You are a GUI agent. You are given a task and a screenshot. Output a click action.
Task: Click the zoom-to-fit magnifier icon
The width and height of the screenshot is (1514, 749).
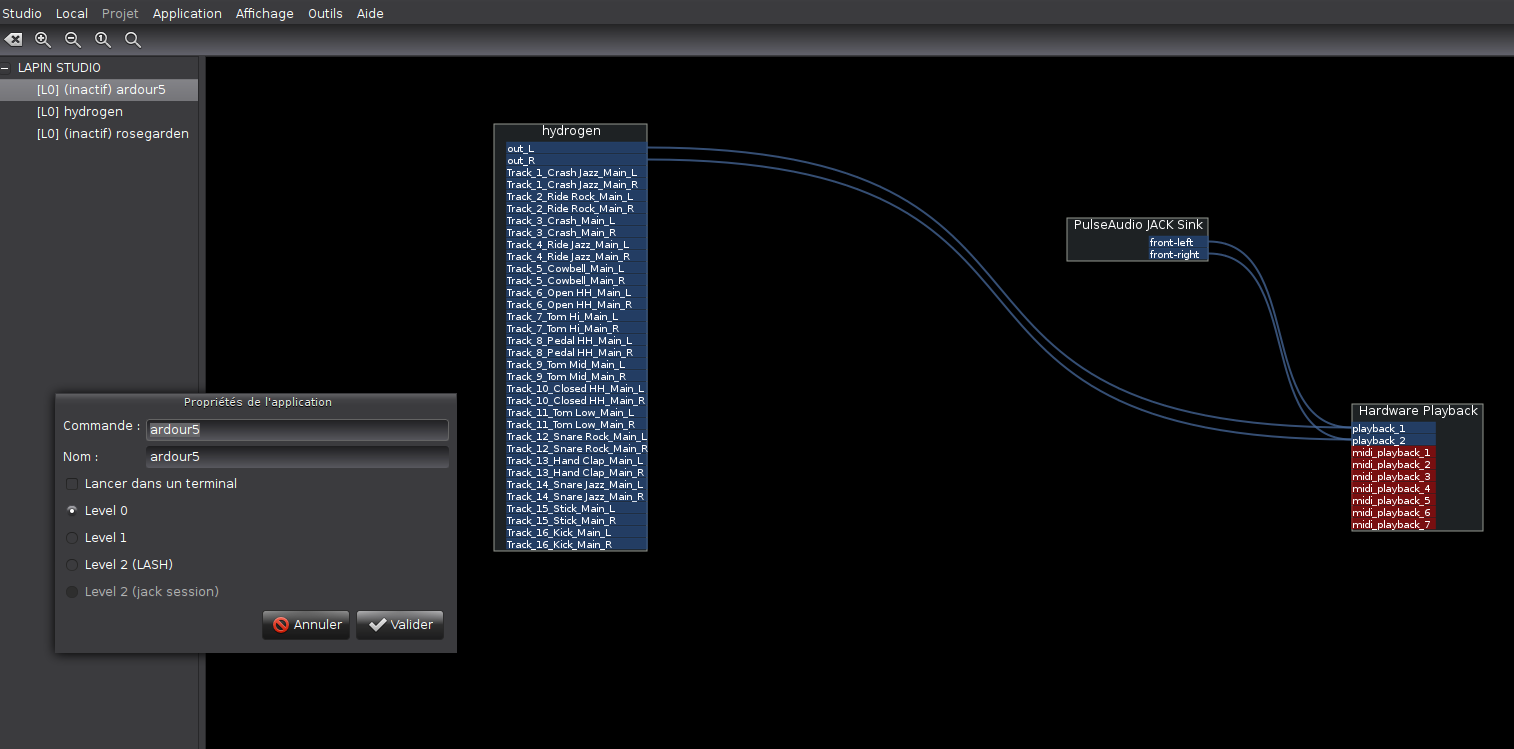(x=133, y=40)
